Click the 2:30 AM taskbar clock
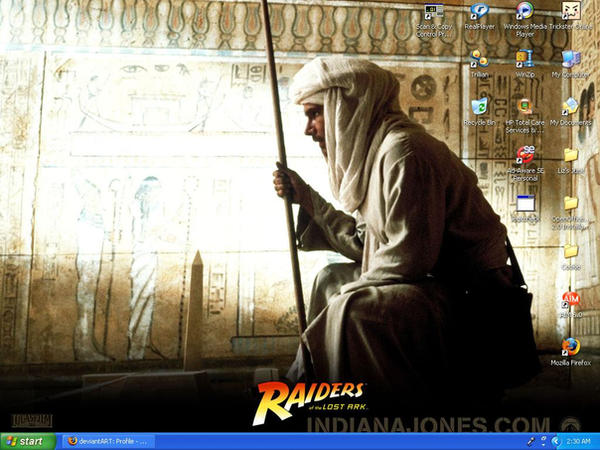 pos(578,442)
